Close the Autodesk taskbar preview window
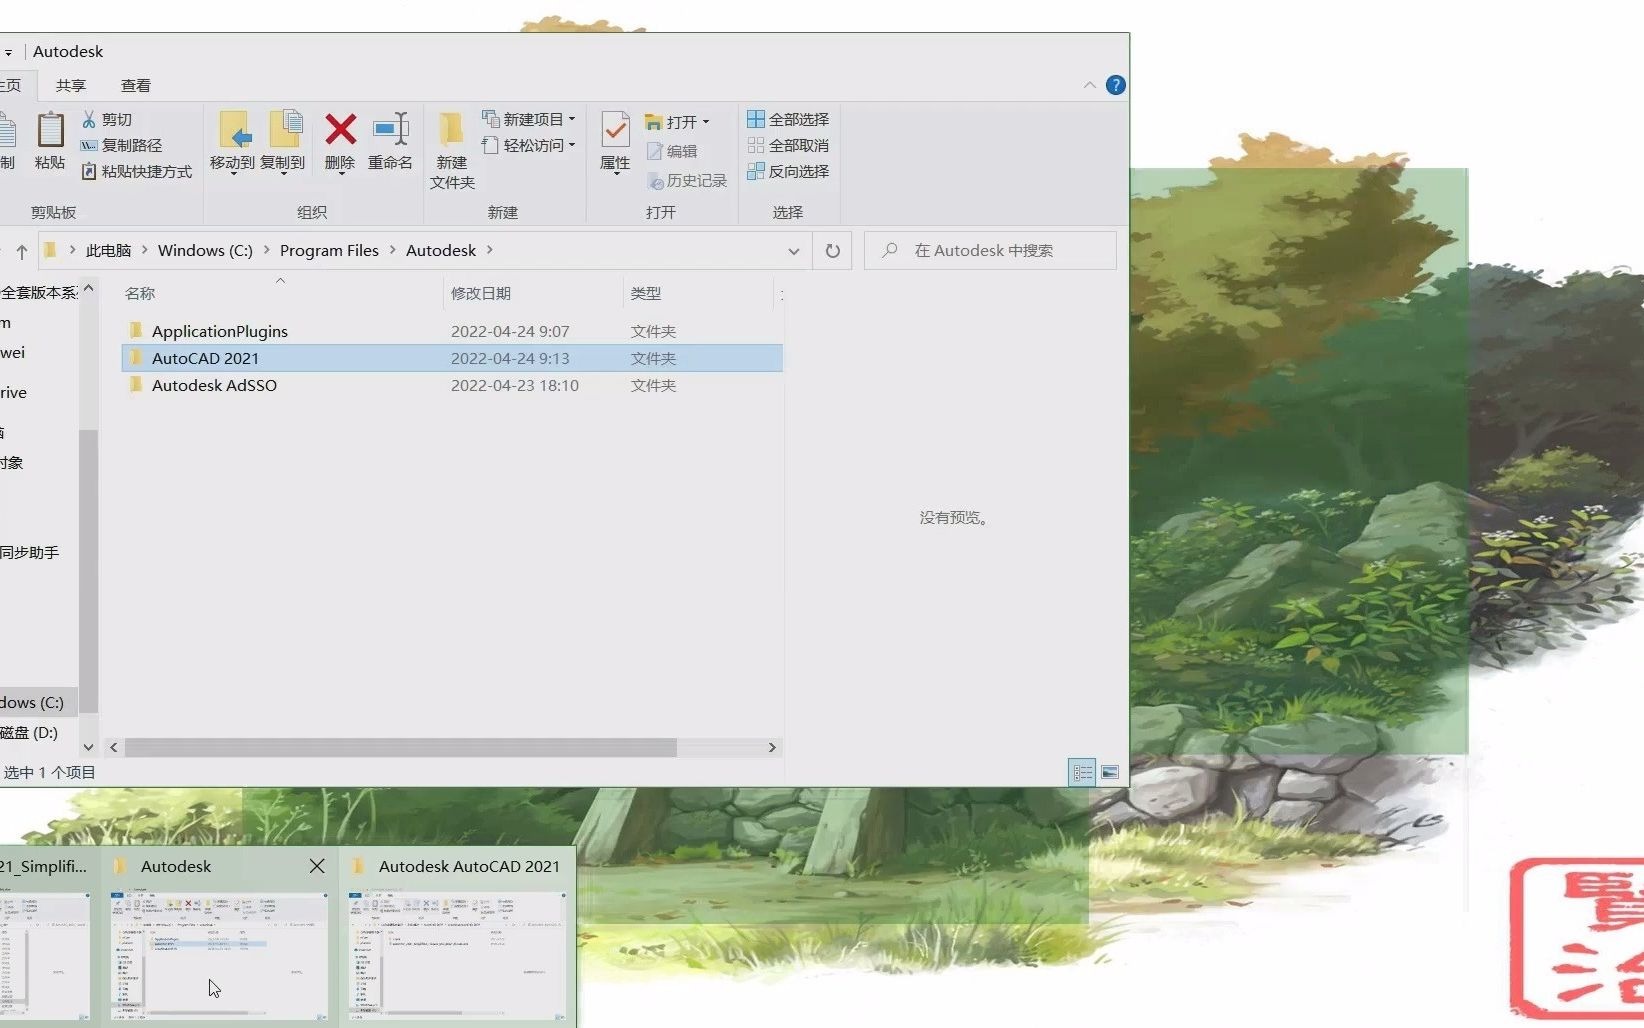The height and width of the screenshot is (1028, 1644). click(317, 866)
